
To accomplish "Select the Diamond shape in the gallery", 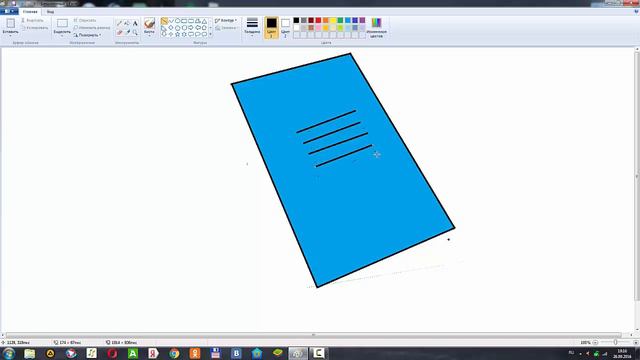I will [171, 28].
